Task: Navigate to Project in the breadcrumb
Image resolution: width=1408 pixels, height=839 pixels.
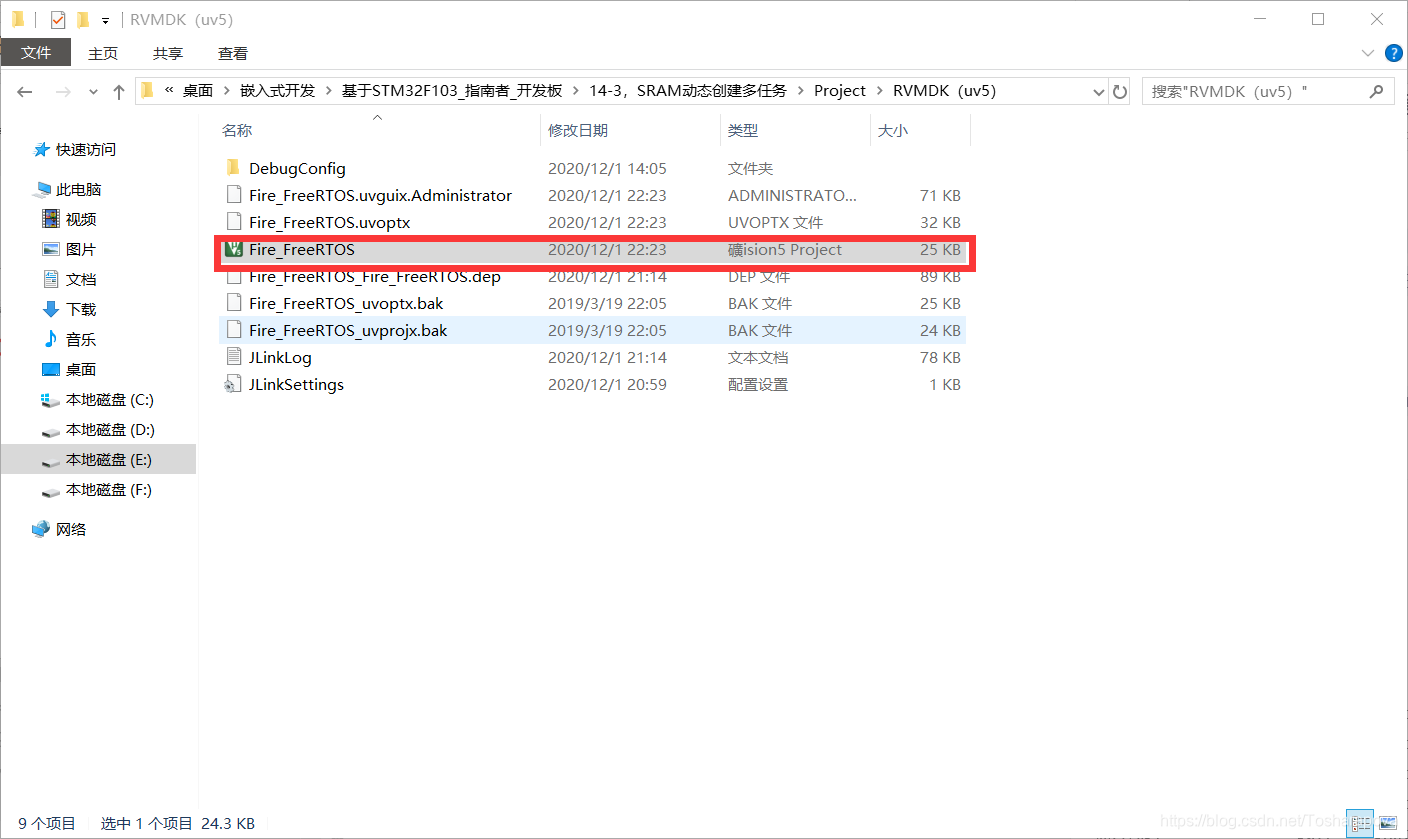Action: (840, 91)
